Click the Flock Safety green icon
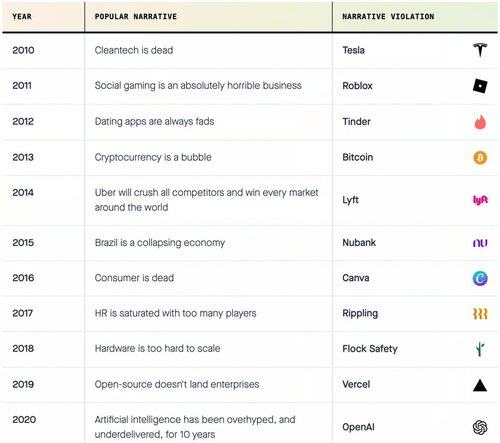500x443 pixels. click(480, 349)
